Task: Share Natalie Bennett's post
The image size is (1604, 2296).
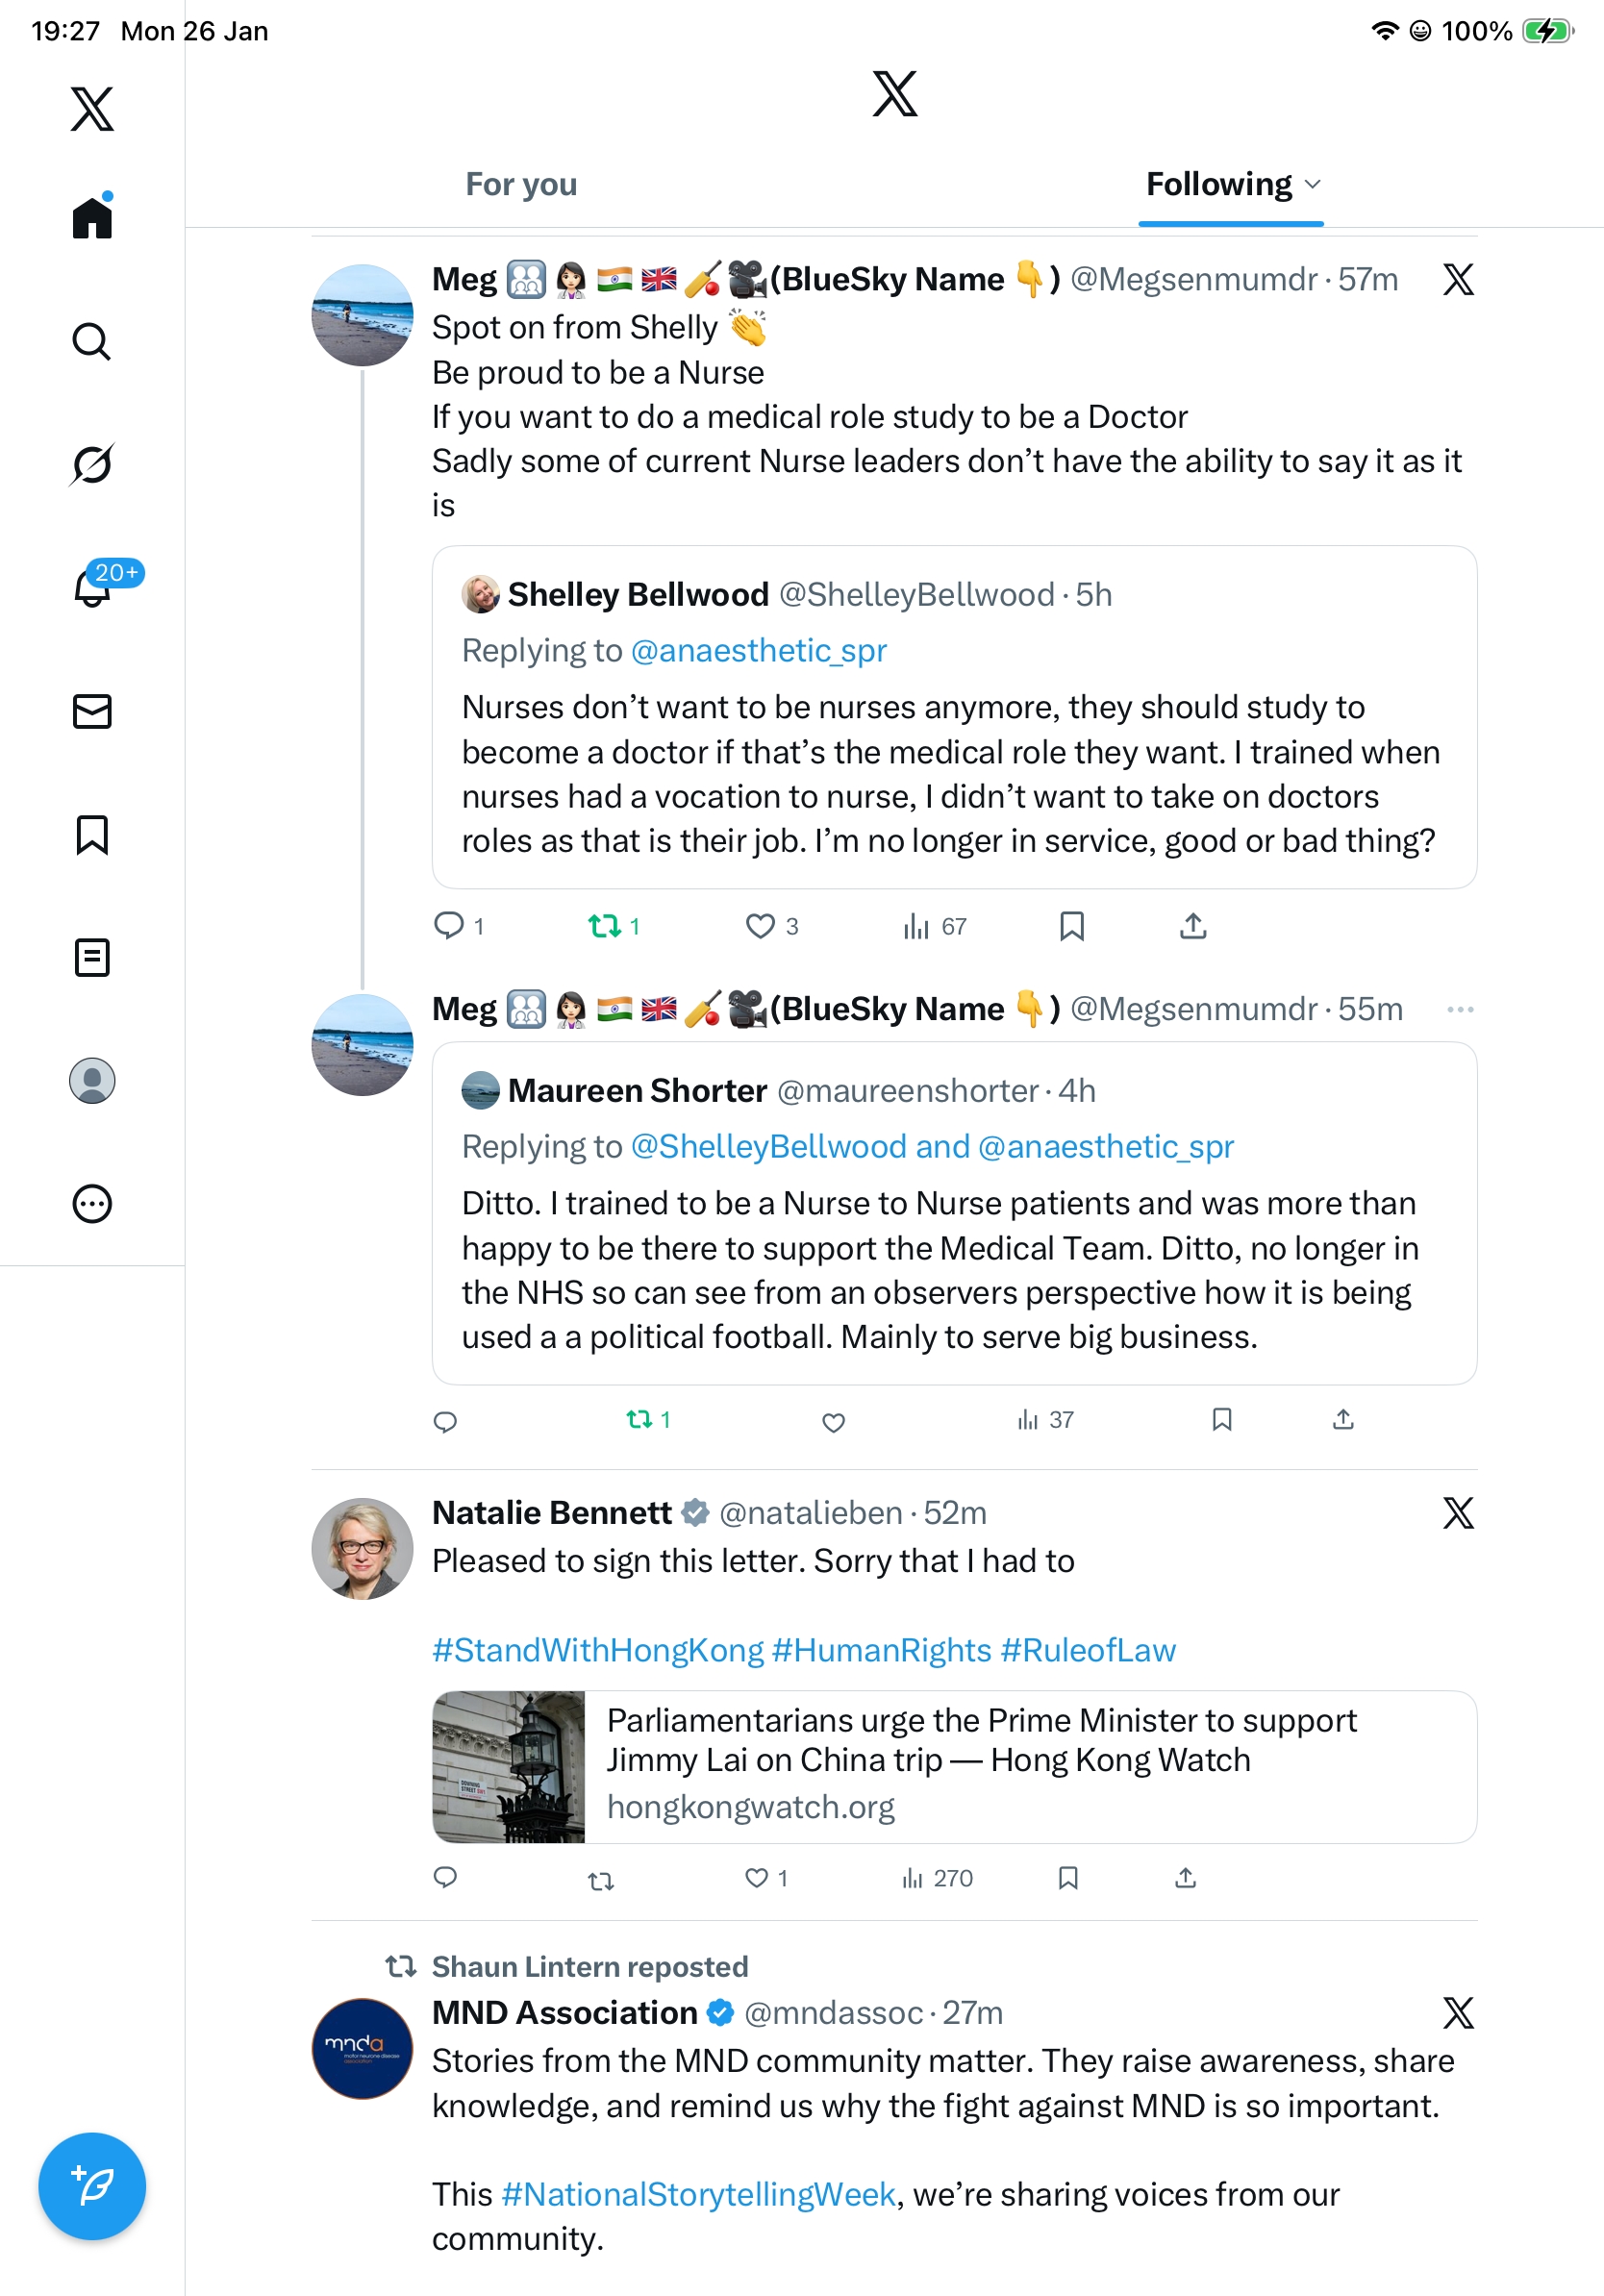Action: (1185, 1878)
